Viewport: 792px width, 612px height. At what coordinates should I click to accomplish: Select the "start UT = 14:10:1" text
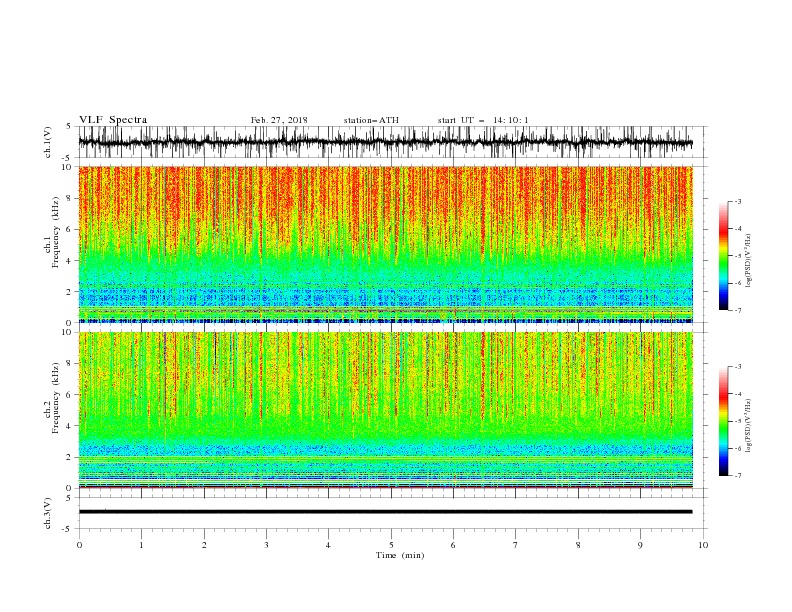pos(483,120)
